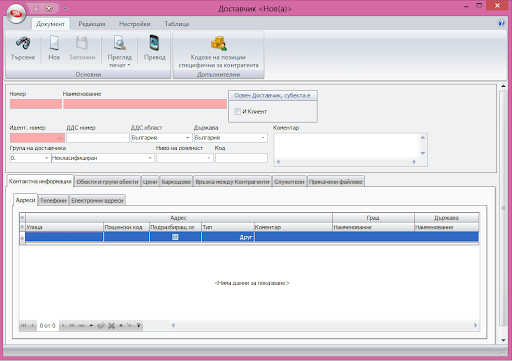Click the Превод phone icon
Viewport: 512px width, 361px height.
tap(154, 43)
